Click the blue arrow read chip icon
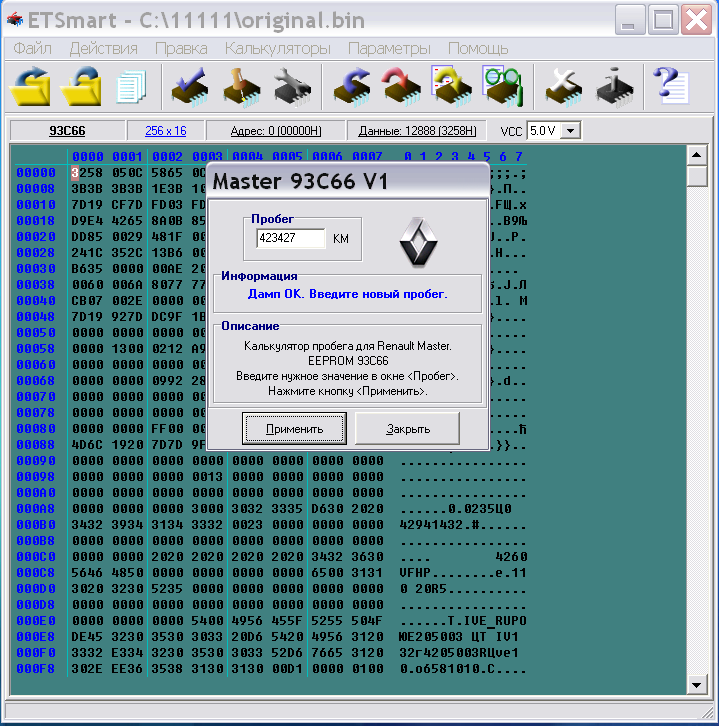This screenshot has height=726, width=719. pyautogui.click(x=352, y=87)
